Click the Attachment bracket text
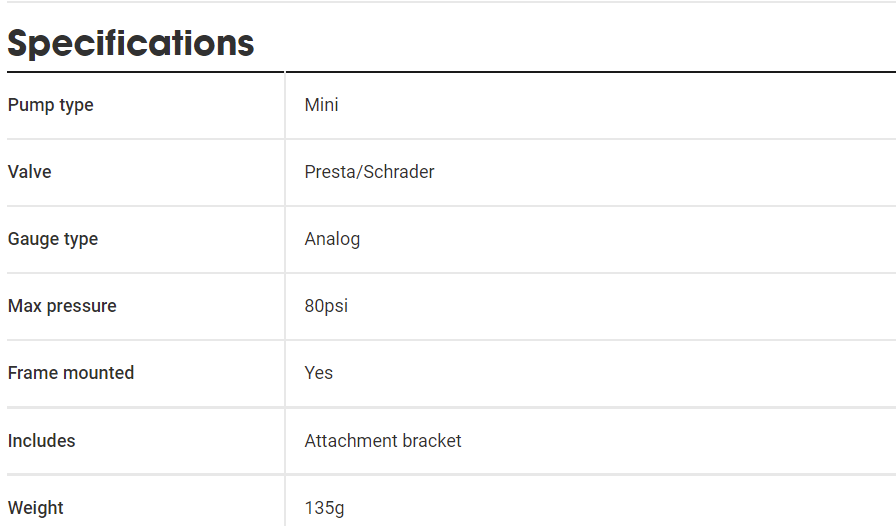 (x=383, y=441)
